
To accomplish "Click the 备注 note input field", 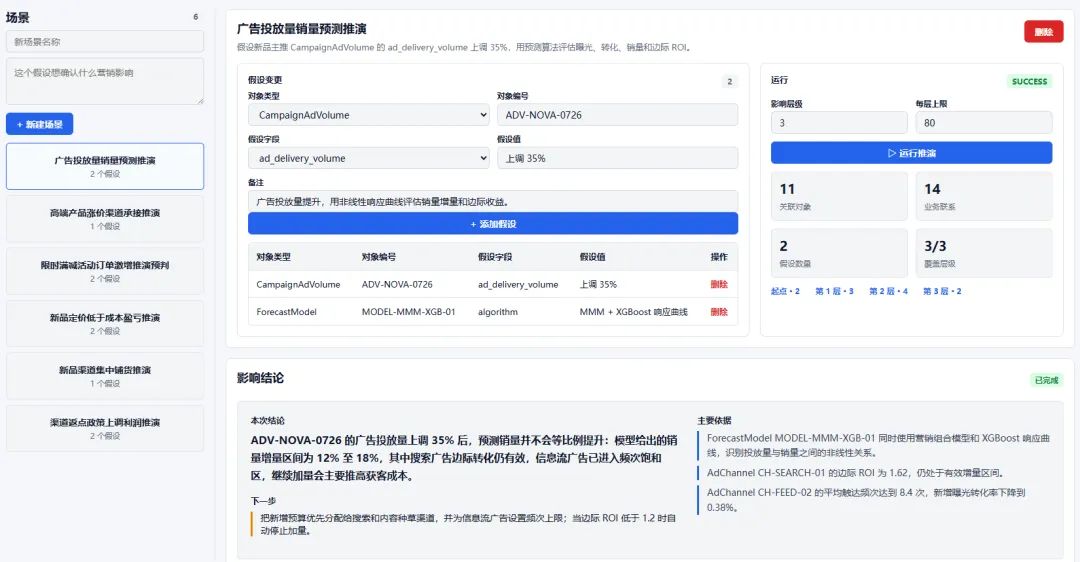I will tap(492, 201).
